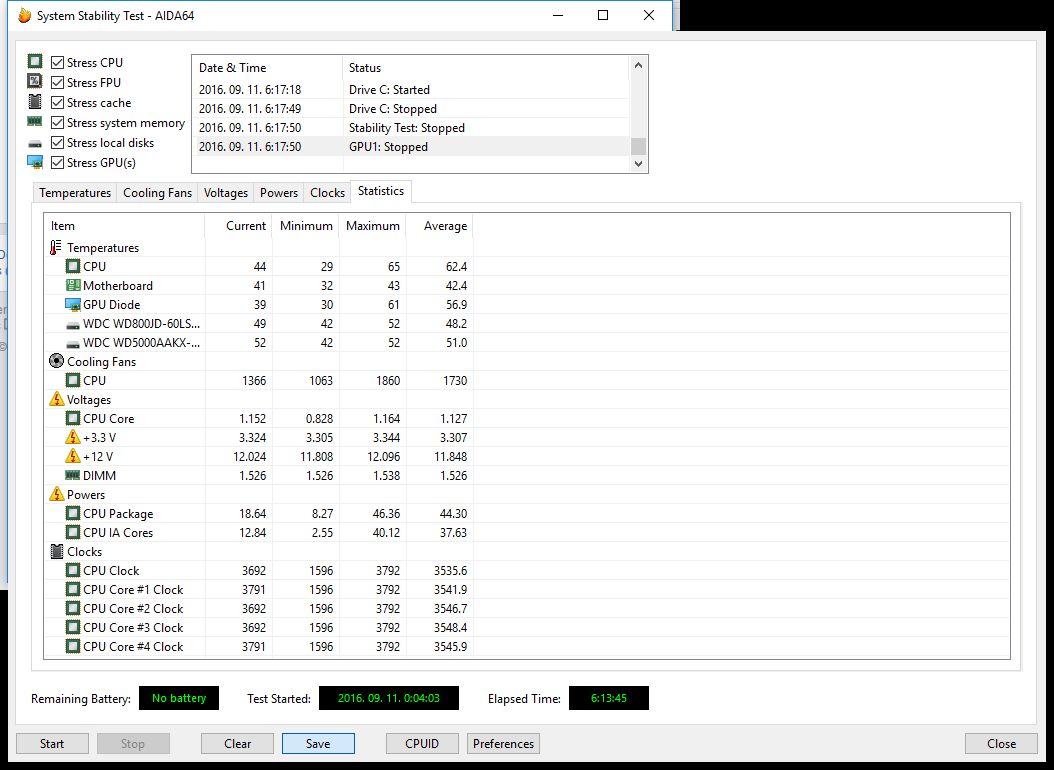Click the Clocks group chip icon
Screen dimensions: 1054x770
pyautogui.click(x=57, y=552)
